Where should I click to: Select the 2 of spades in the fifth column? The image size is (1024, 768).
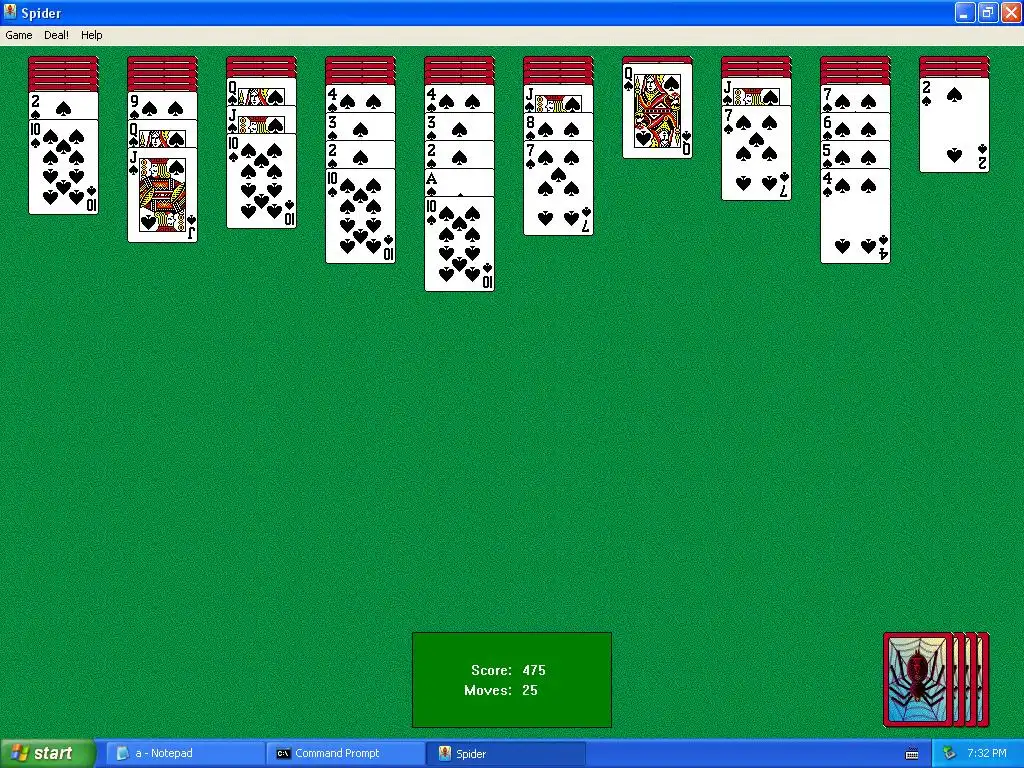[x=459, y=155]
